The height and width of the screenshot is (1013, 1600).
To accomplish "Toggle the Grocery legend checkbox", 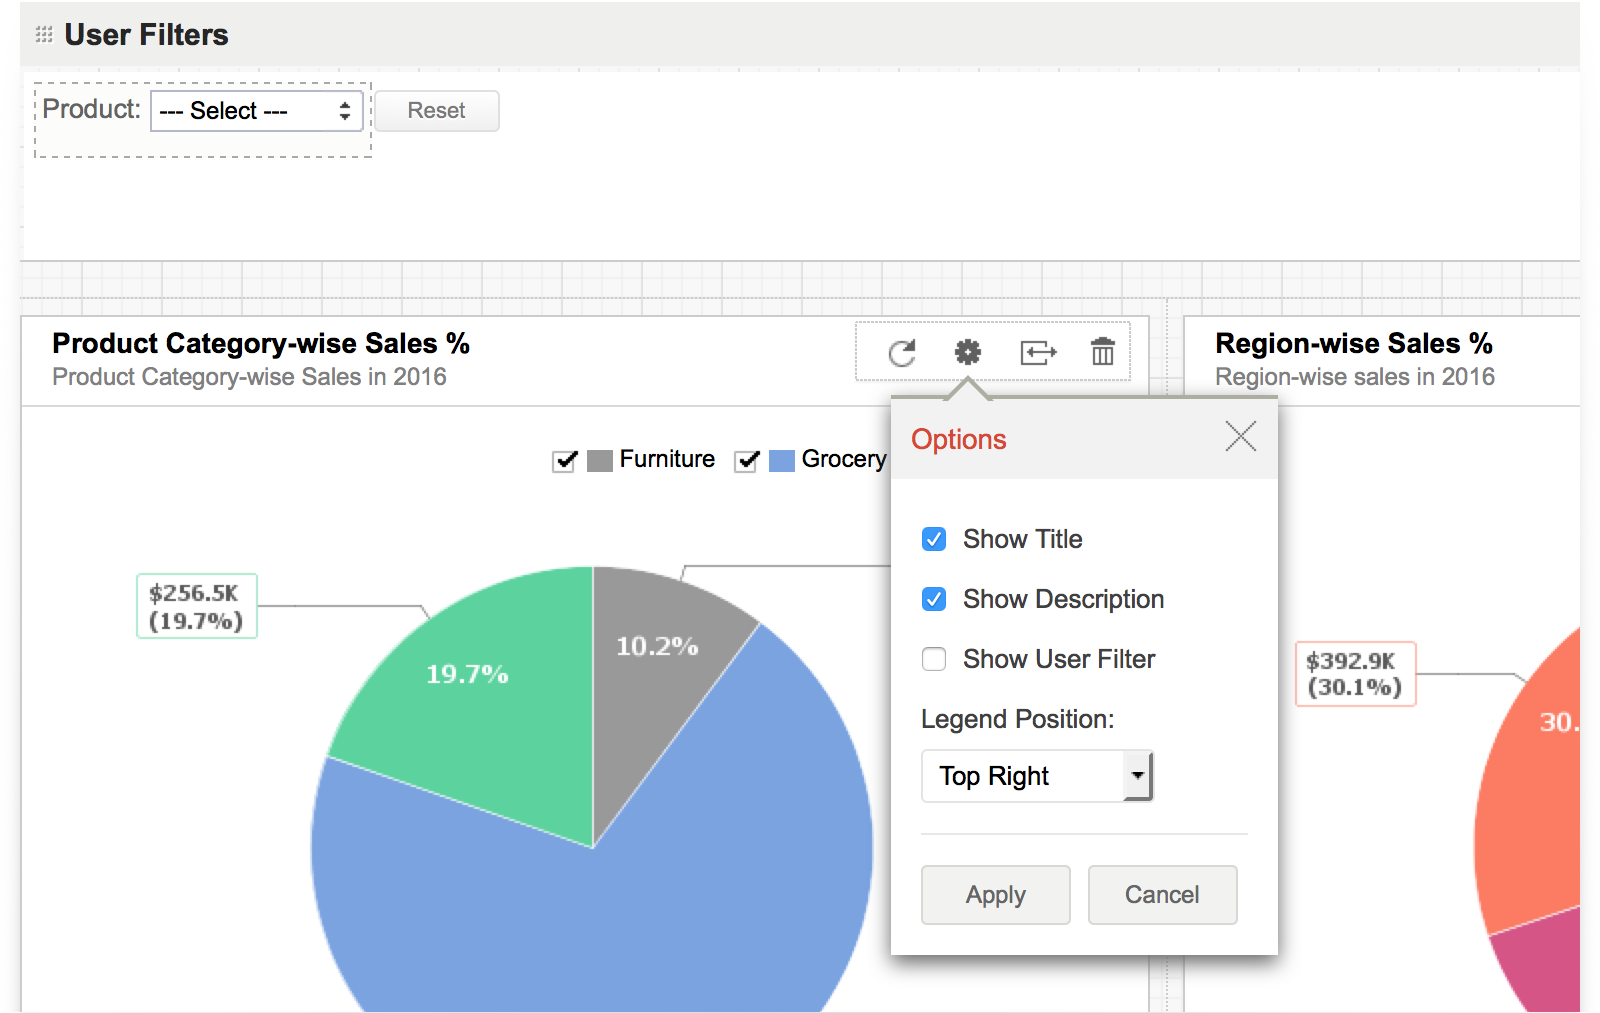I will (747, 460).
